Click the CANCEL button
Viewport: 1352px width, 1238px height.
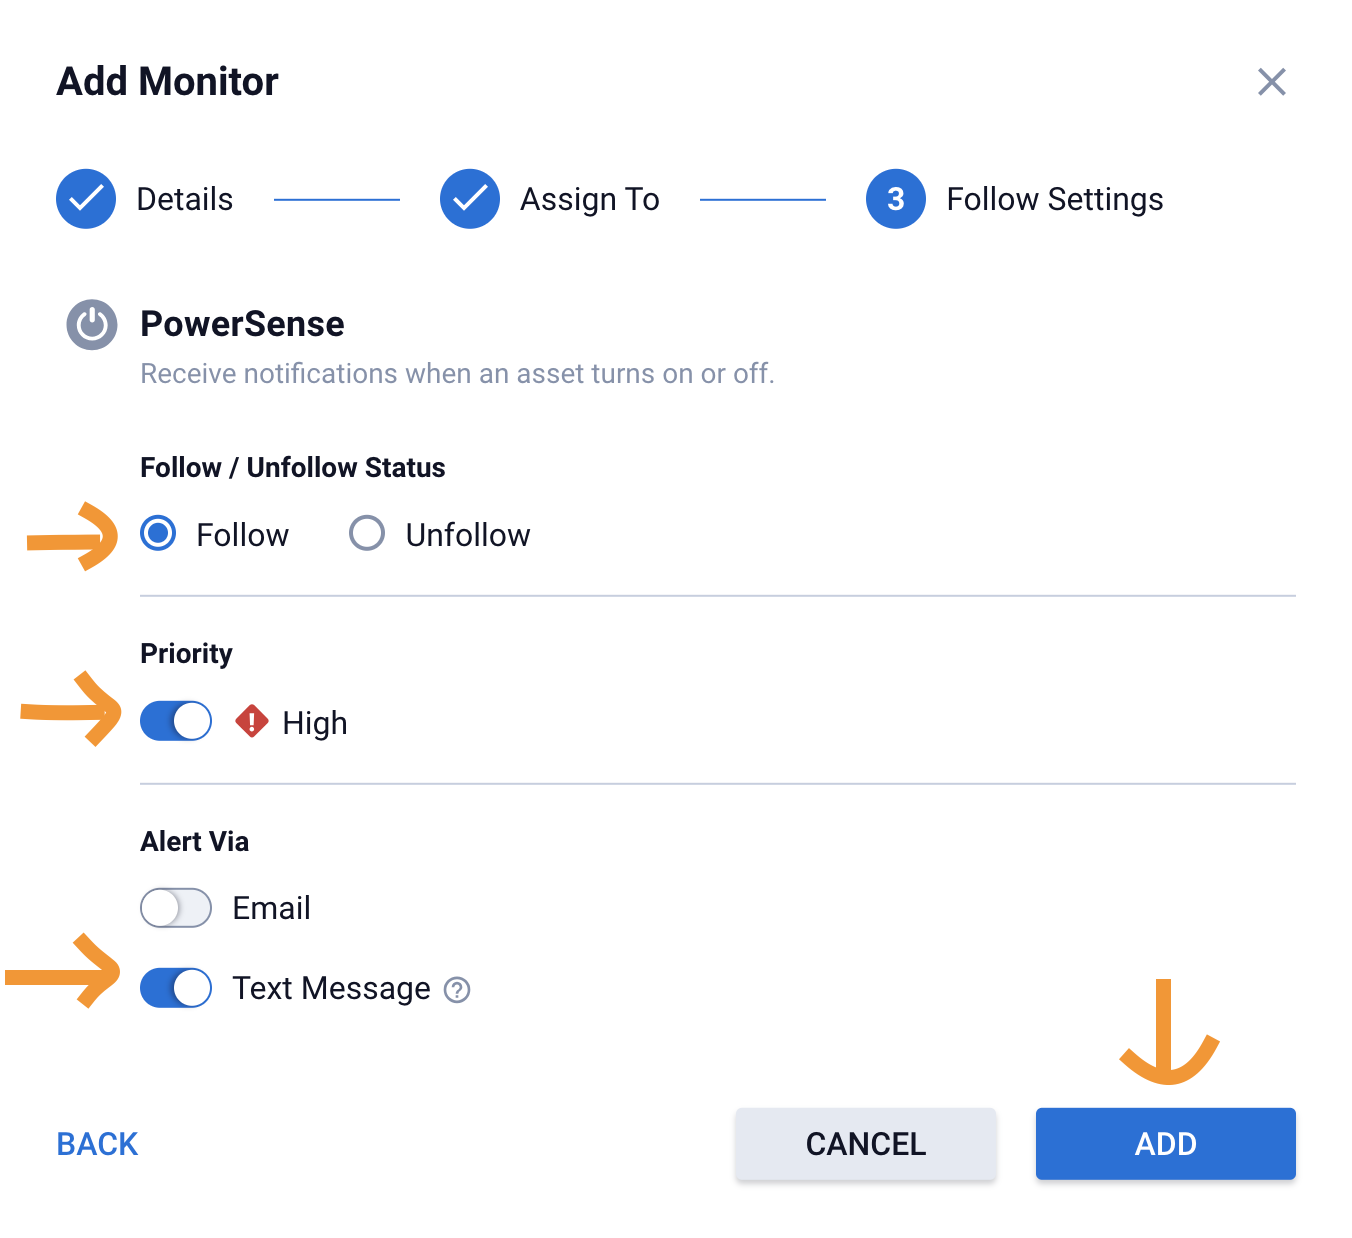[x=866, y=1144]
